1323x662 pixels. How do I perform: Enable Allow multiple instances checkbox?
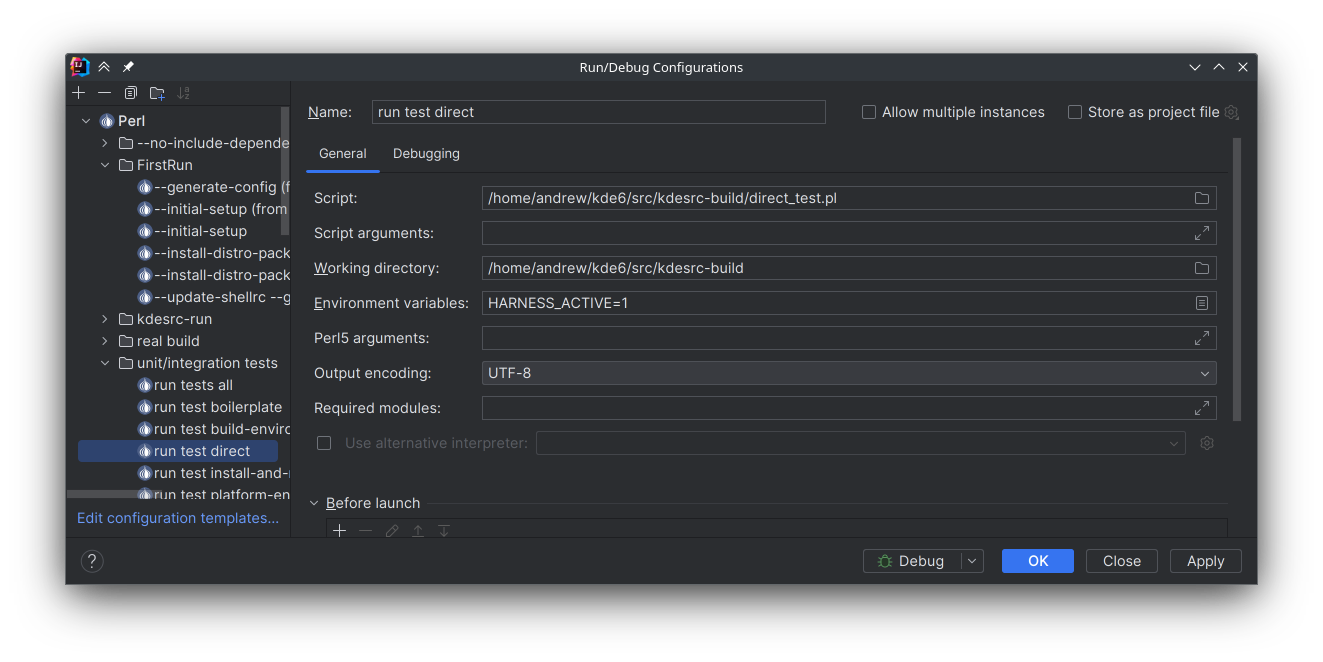pos(869,112)
